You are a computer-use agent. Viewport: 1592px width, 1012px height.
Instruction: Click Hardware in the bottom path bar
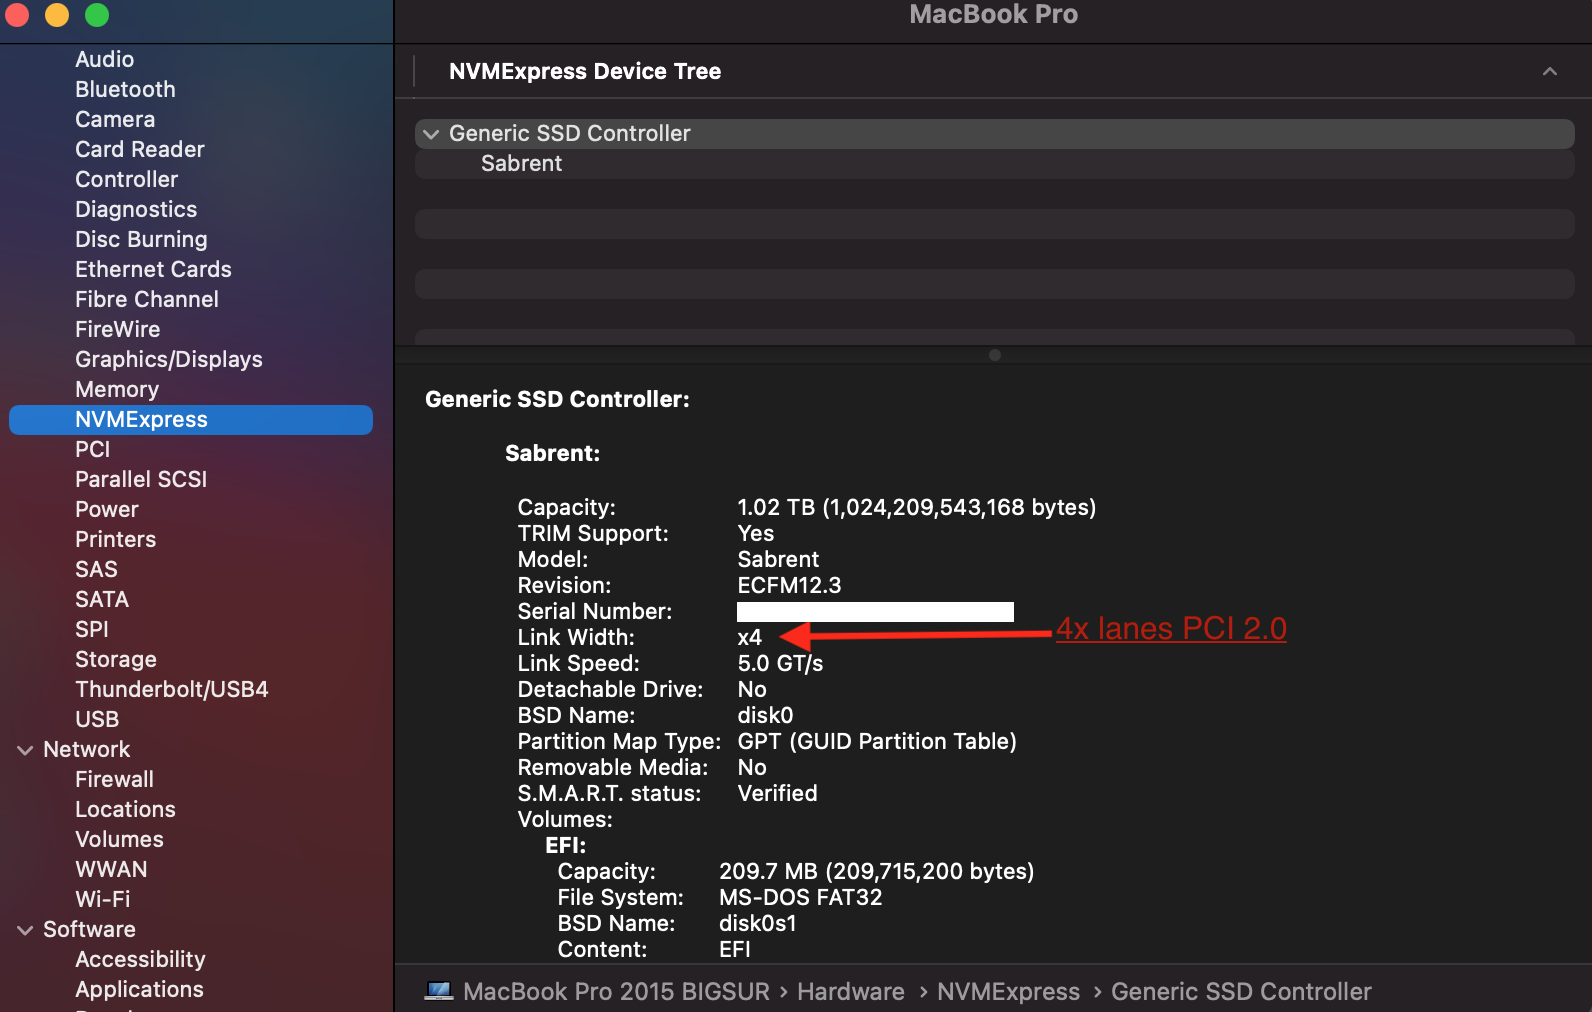[850, 992]
